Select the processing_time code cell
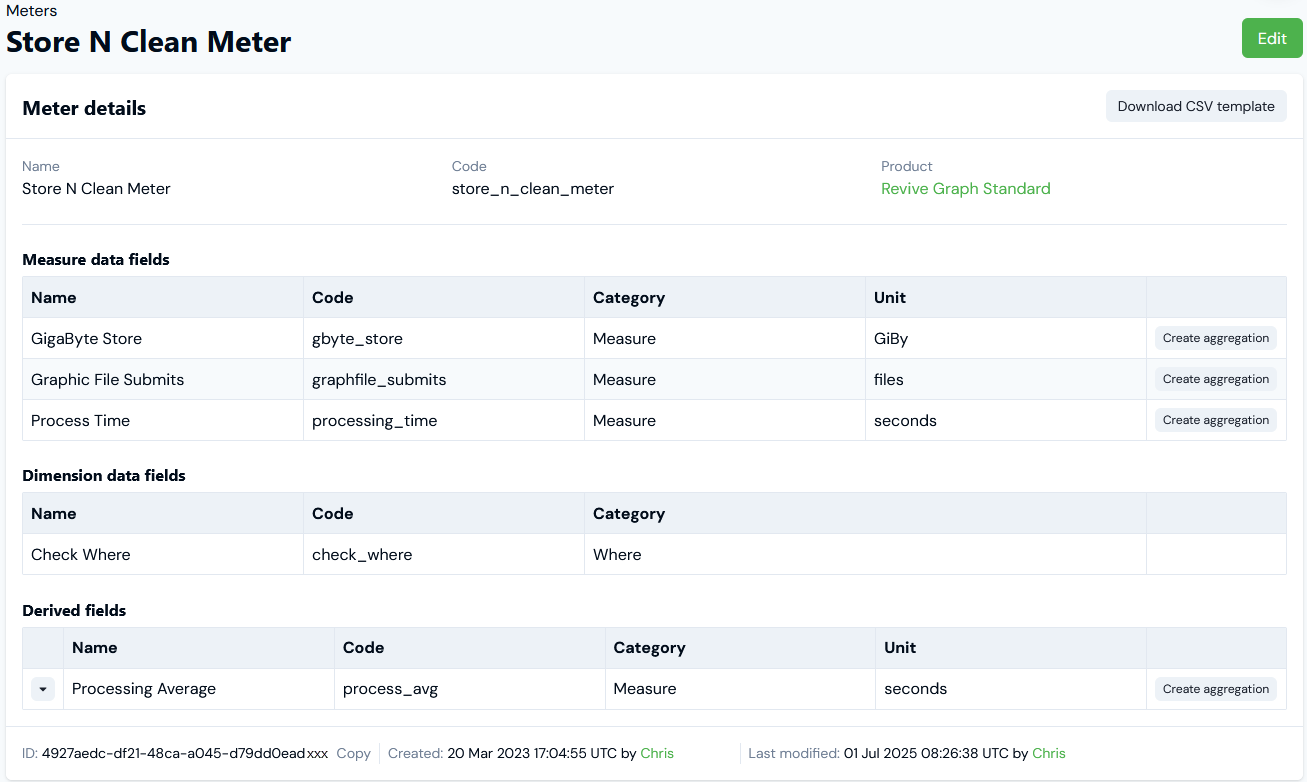 click(444, 420)
